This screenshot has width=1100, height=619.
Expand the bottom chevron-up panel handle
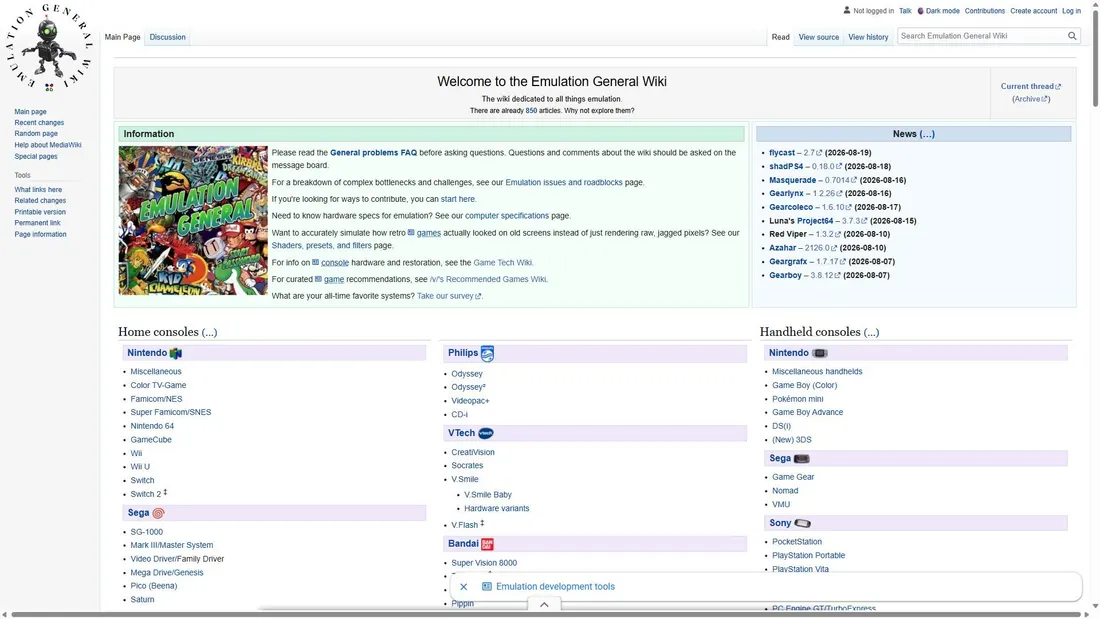coord(544,604)
